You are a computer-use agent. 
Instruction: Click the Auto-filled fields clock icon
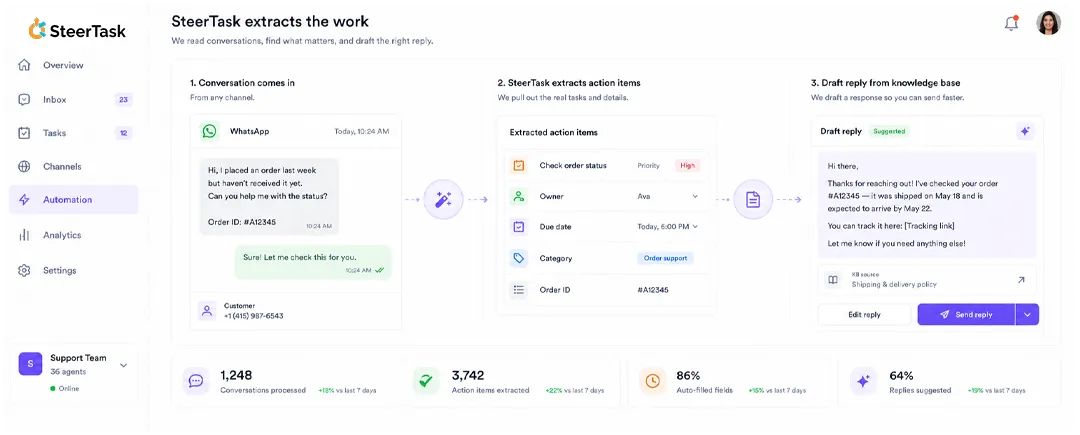pyautogui.click(x=652, y=381)
